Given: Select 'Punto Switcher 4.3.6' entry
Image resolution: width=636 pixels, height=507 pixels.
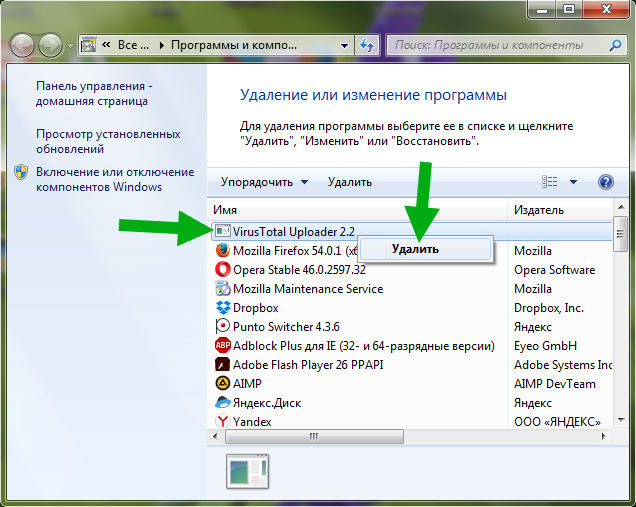Looking at the screenshot, I should tap(286, 327).
